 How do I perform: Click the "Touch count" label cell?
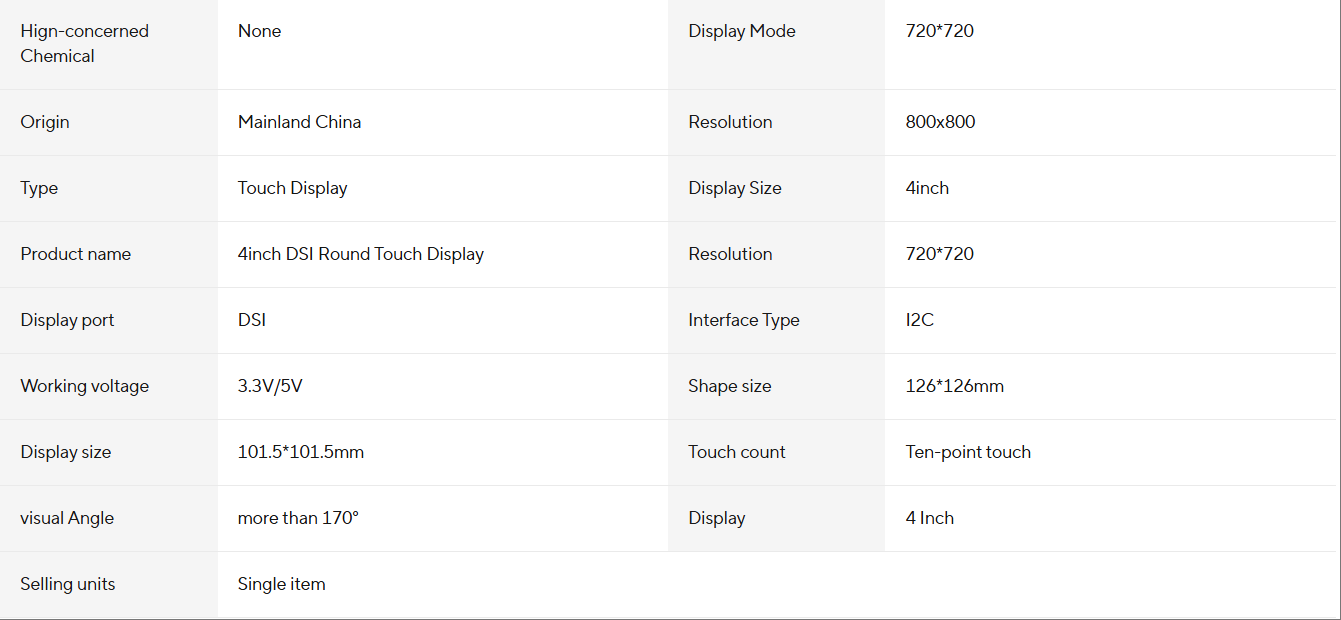click(x=736, y=452)
